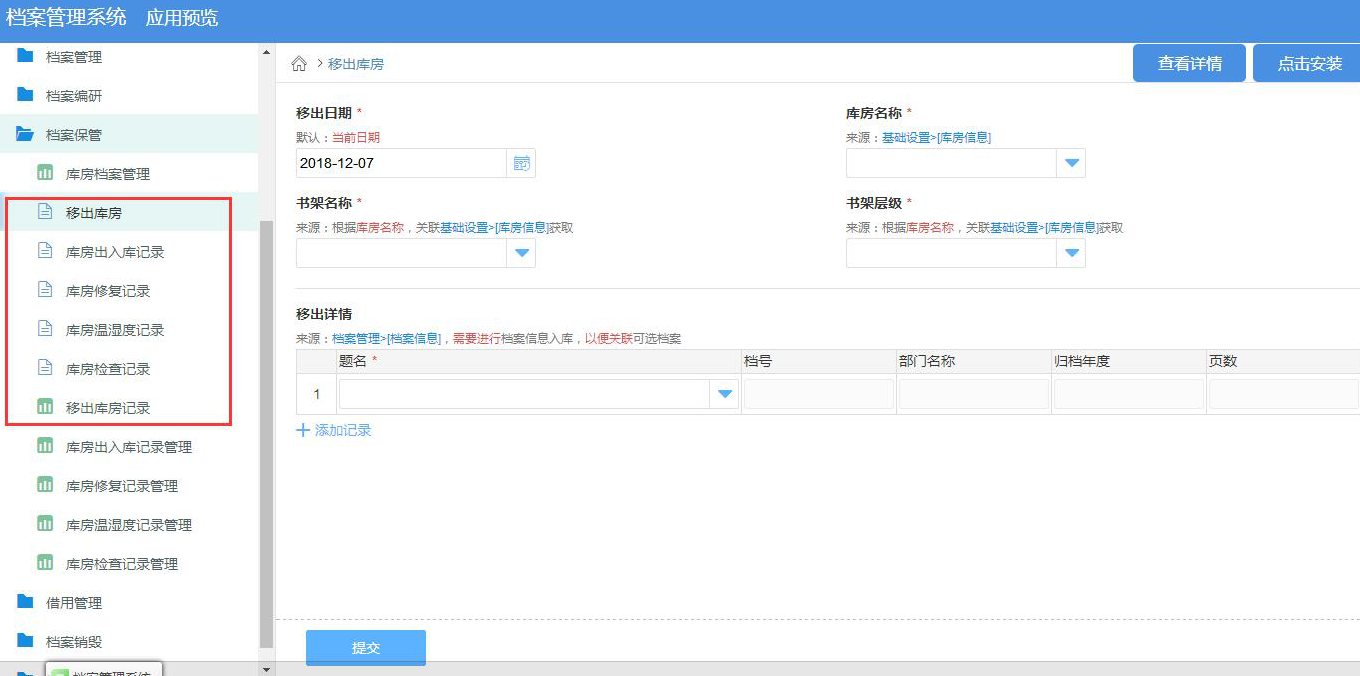Click the home breadcrumb icon
Viewport: 1360px width, 676px height.
pyautogui.click(x=299, y=62)
